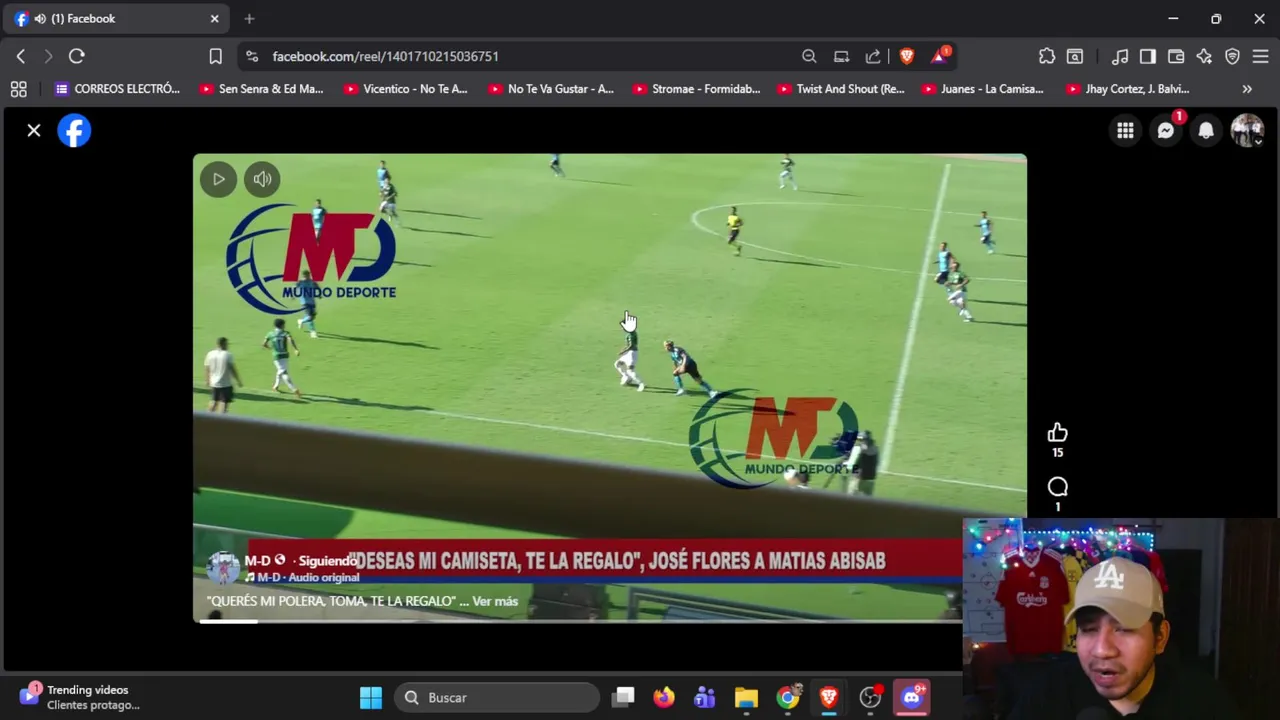Open CORREOS ELECTRÓ... bookmark

click(117, 89)
